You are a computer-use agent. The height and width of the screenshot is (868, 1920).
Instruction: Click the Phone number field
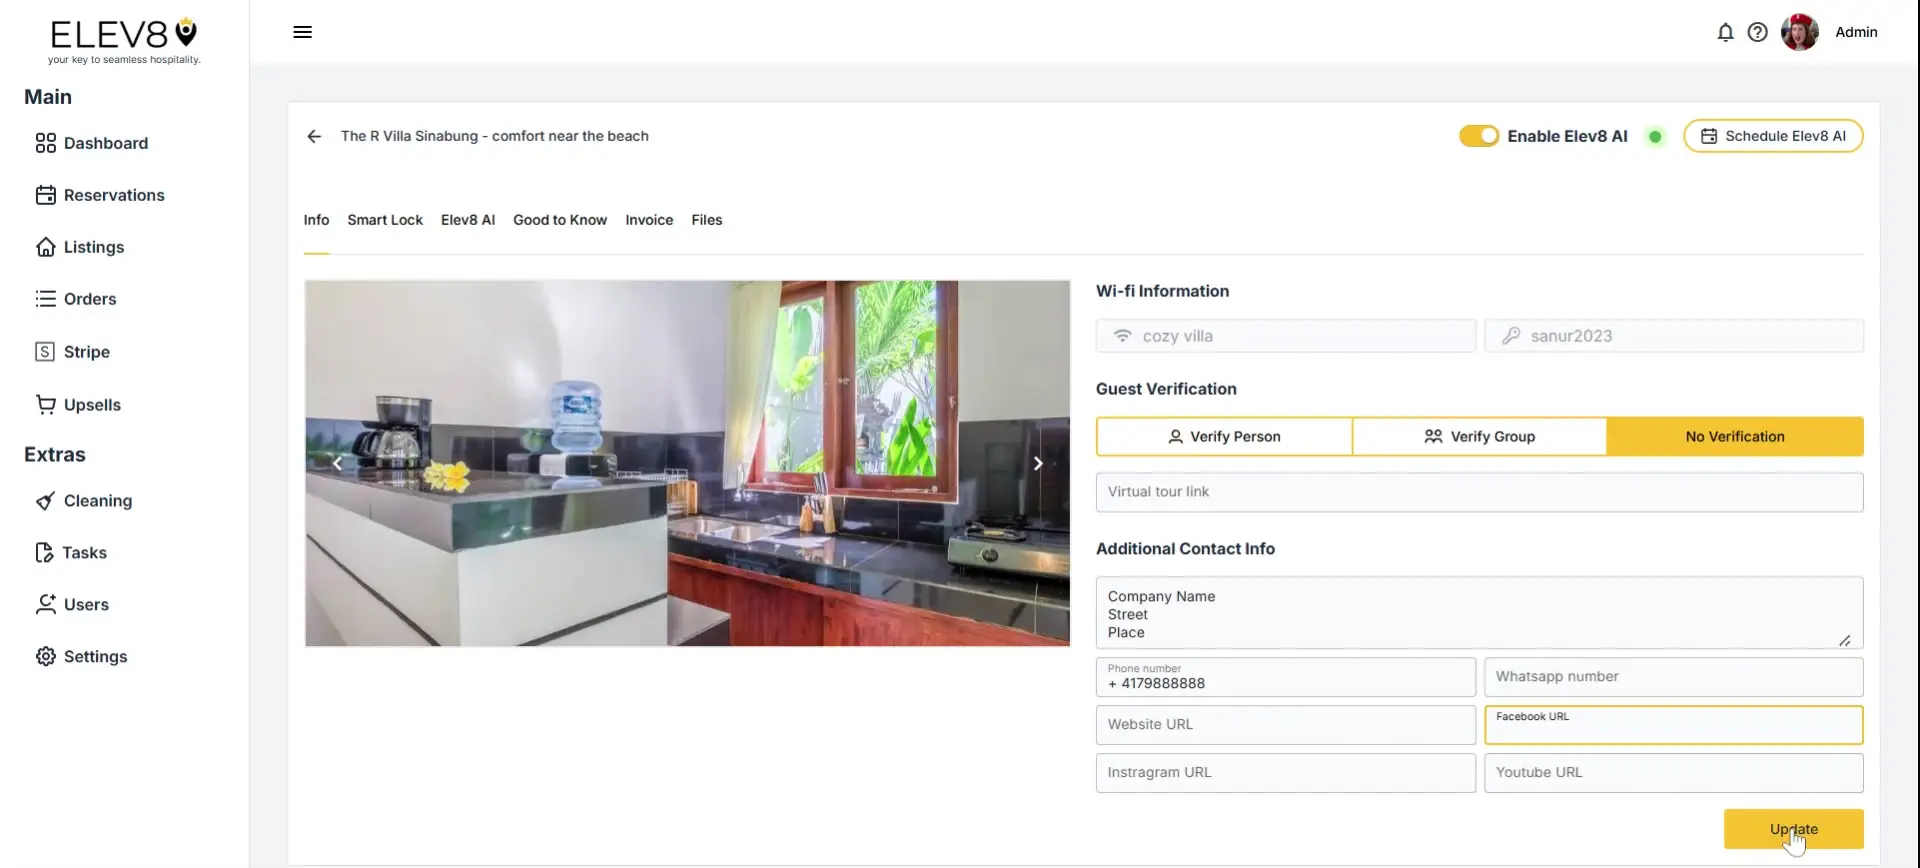(x=1285, y=677)
